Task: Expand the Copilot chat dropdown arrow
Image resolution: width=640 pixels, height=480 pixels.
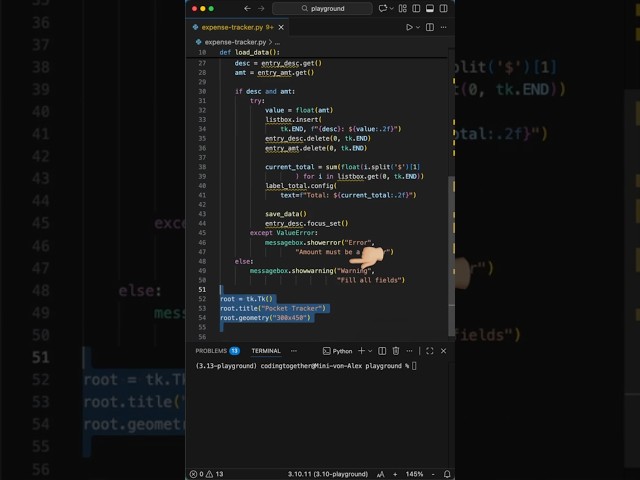Action: click(x=392, y=8)
